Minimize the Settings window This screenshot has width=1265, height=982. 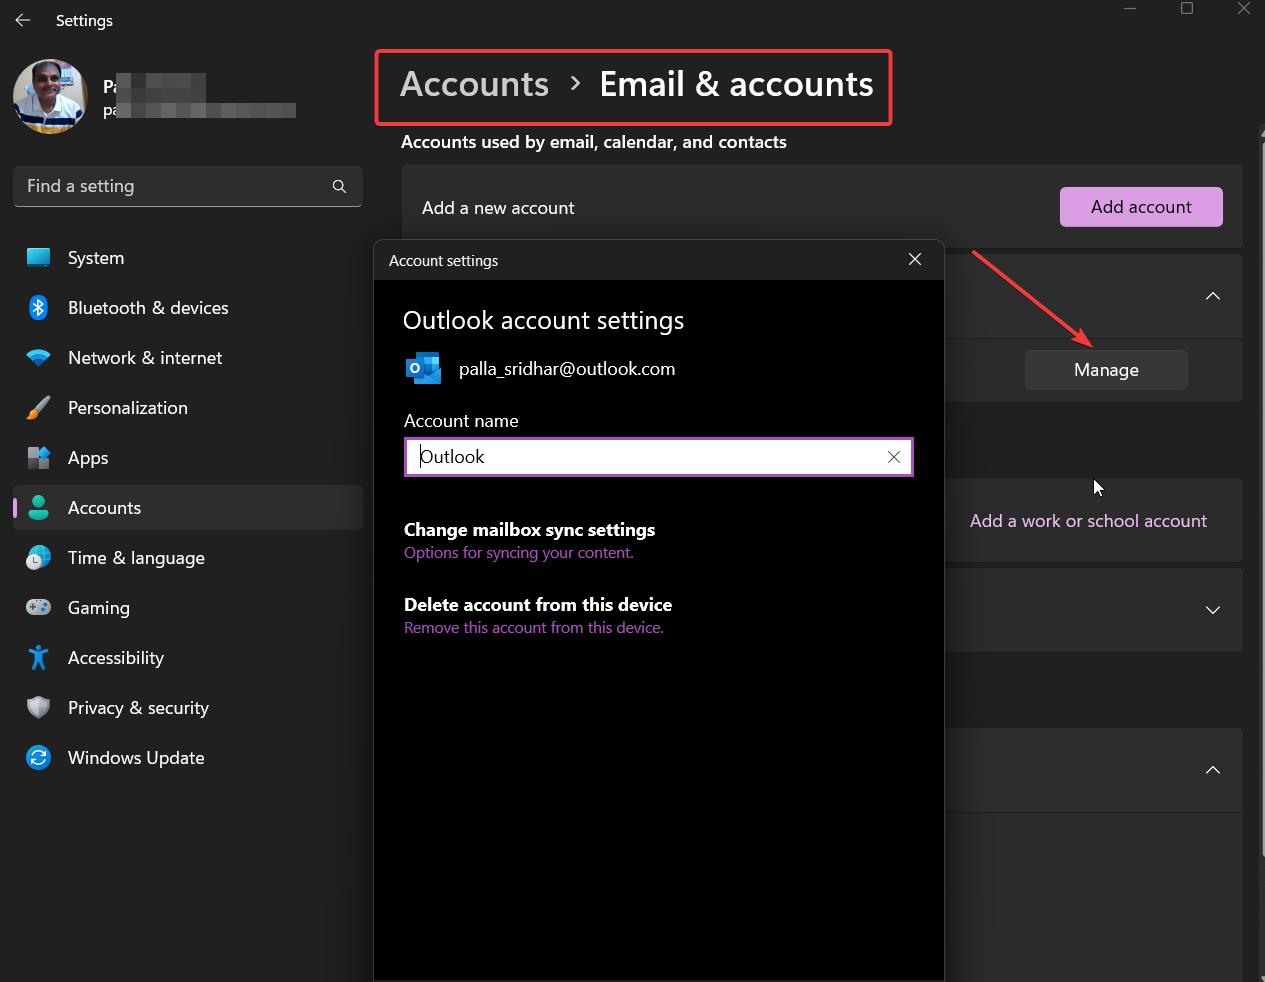click(1130, 10)
